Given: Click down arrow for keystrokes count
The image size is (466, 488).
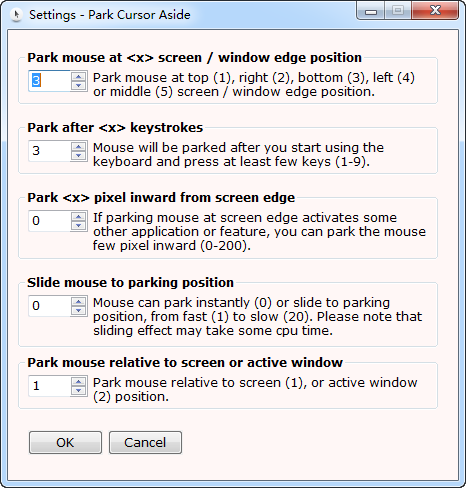Looking at the screenshot, I should (x=79, y=155).
